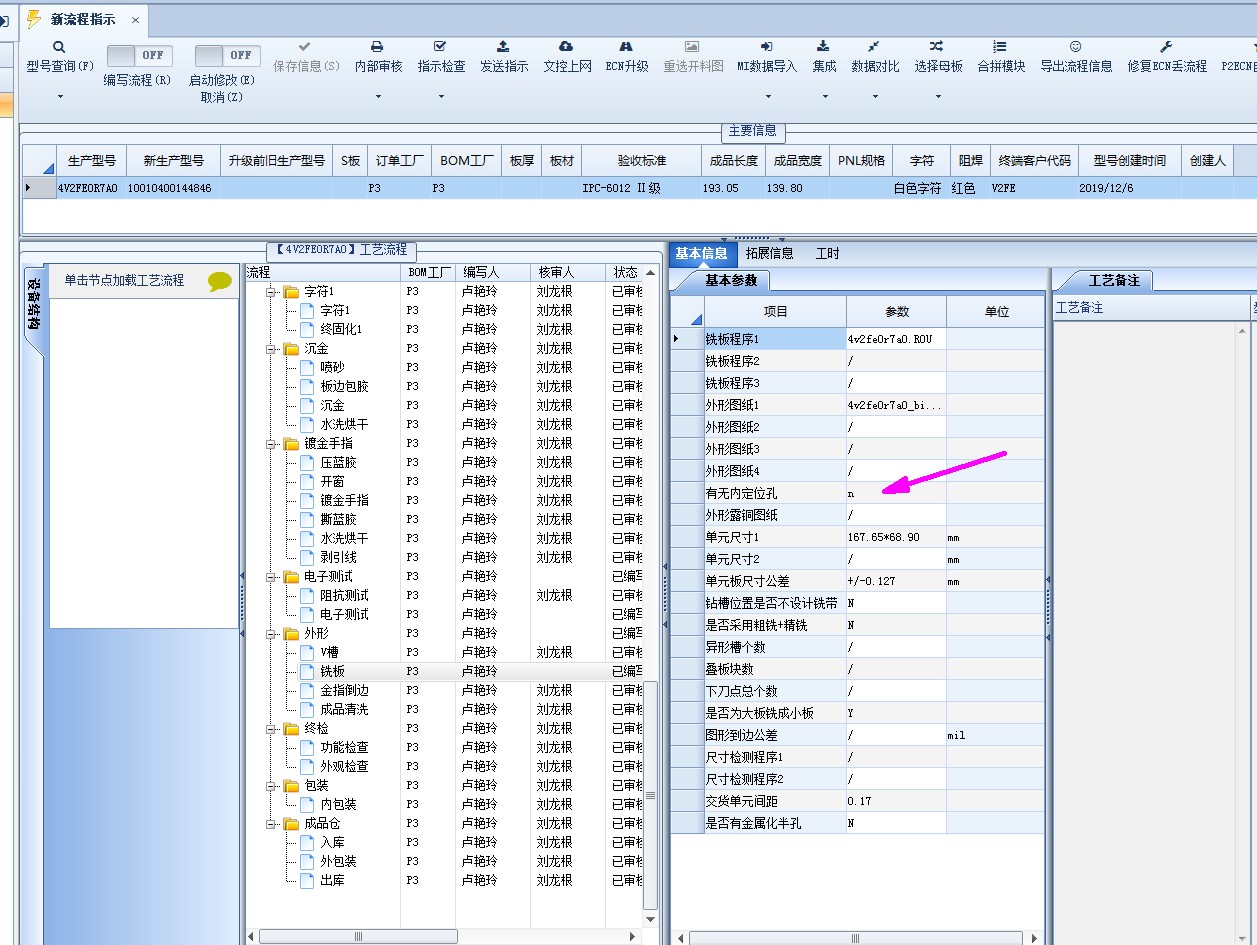1257x945 pixels.
Task: Click the ECN升级 binoculars icon
Action: (x=626, y=47)
